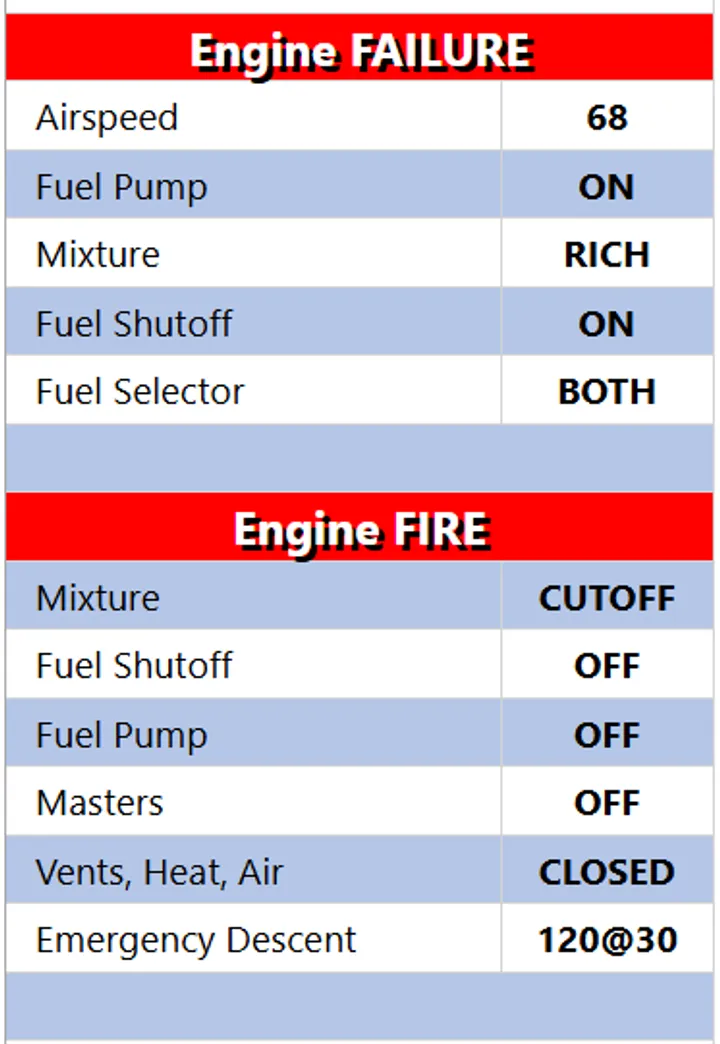Click the Masters OFF value
Image resolution: width=720 pixels, height=1044 pixels.
point(607,803)
